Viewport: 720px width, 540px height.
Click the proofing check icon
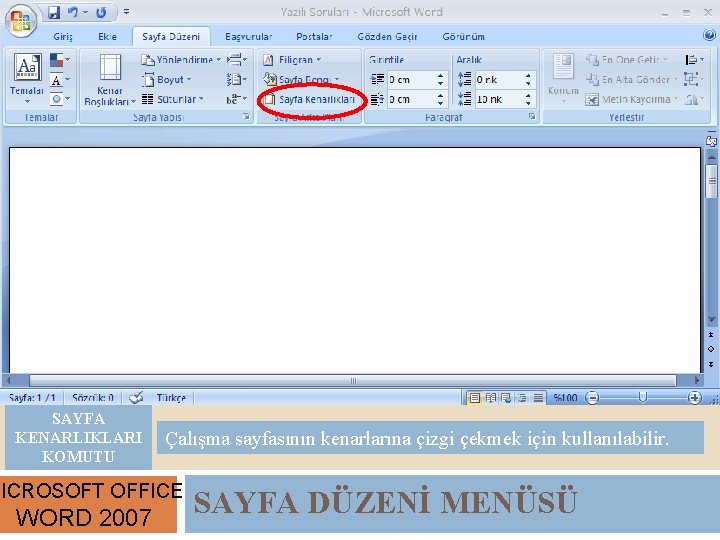click(x=136, y=398)
